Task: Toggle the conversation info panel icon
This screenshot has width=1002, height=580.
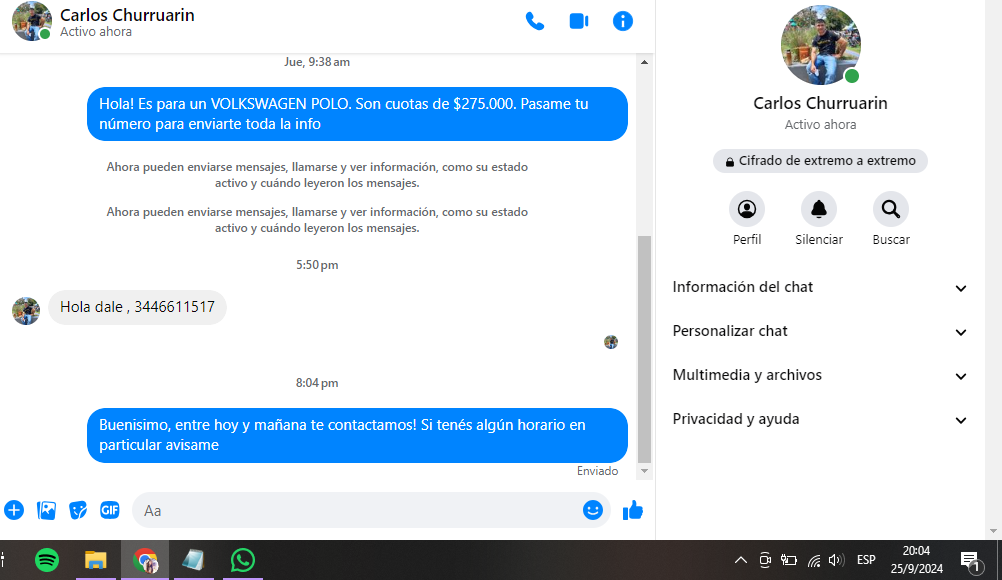Action: coord(622,21)
